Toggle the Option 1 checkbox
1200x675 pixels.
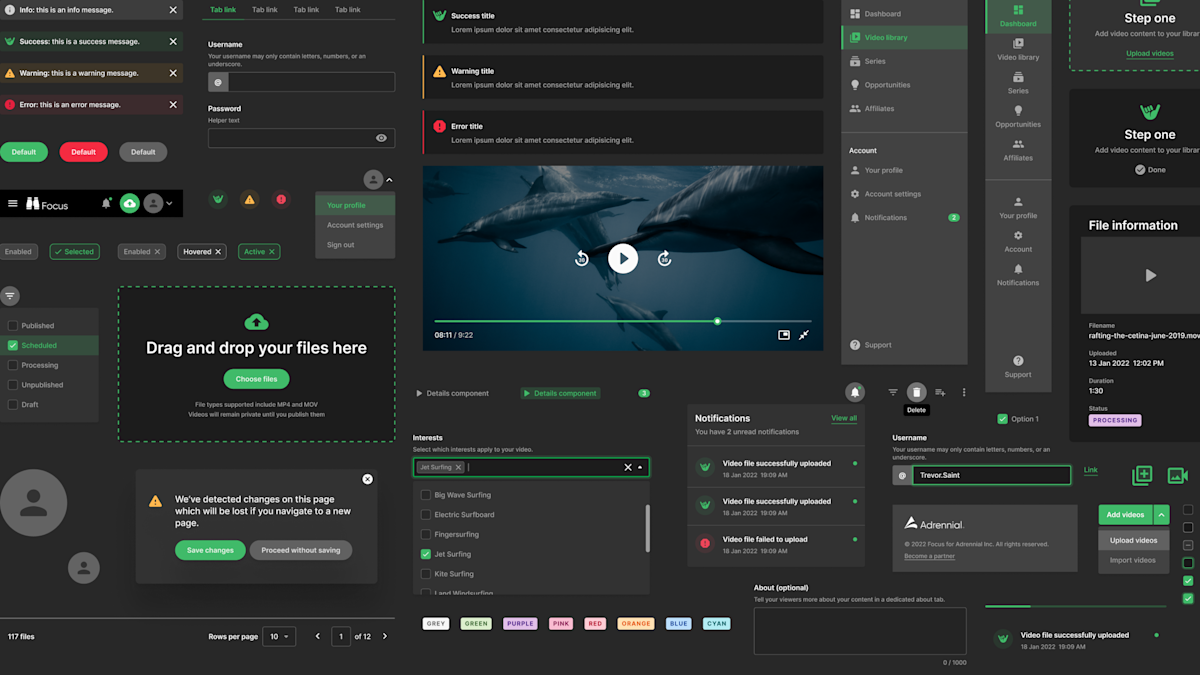[x=1002, y=419]
